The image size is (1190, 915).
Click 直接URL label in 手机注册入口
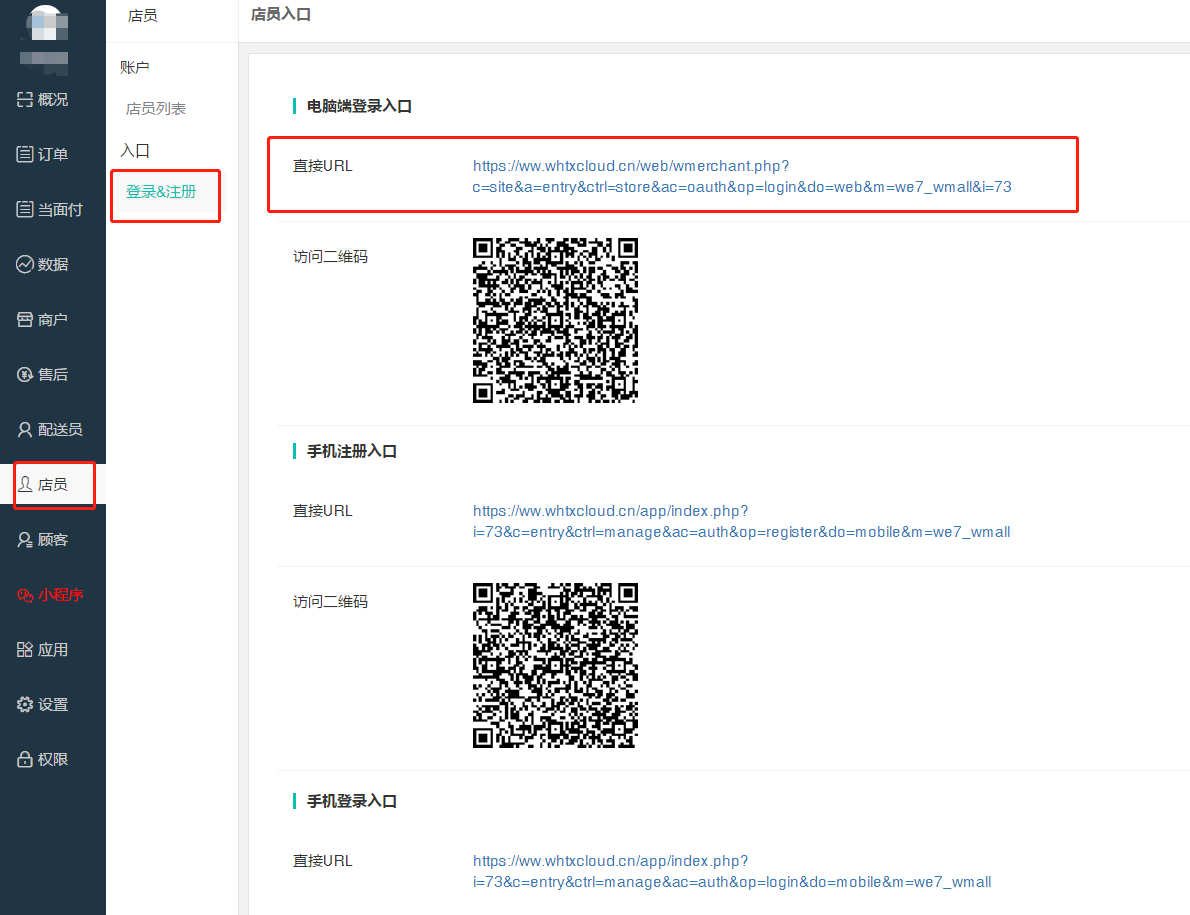tap(323, 511)
